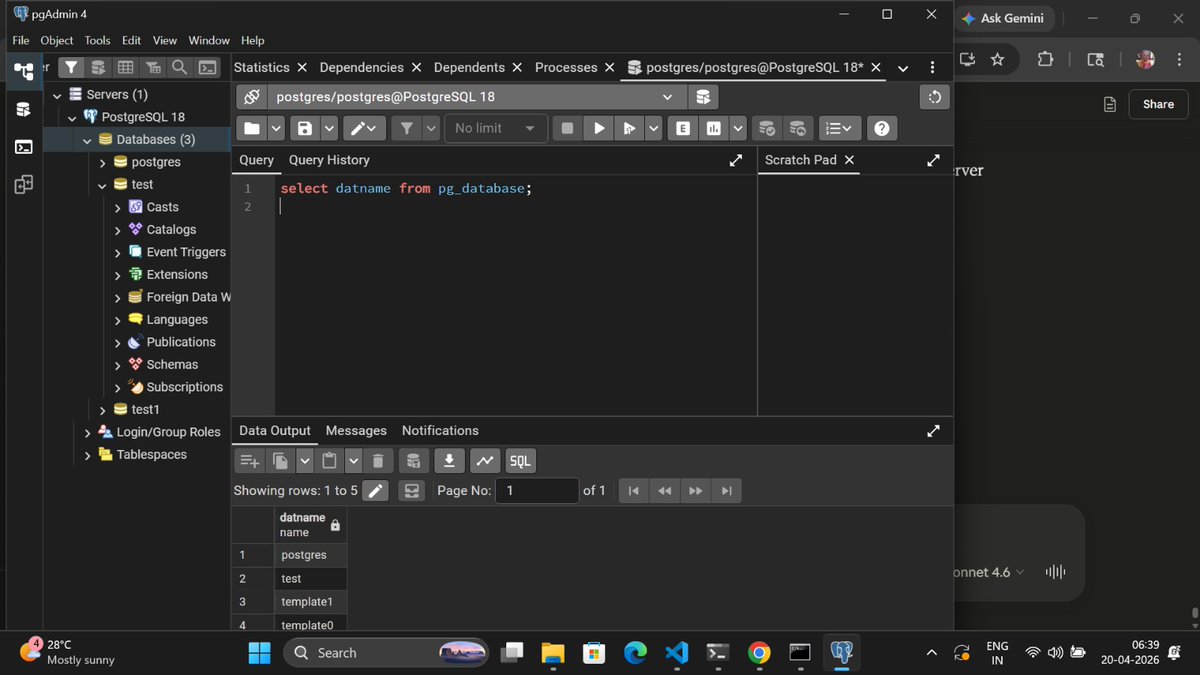Download results with the Save results icon

tap(449, 460)
